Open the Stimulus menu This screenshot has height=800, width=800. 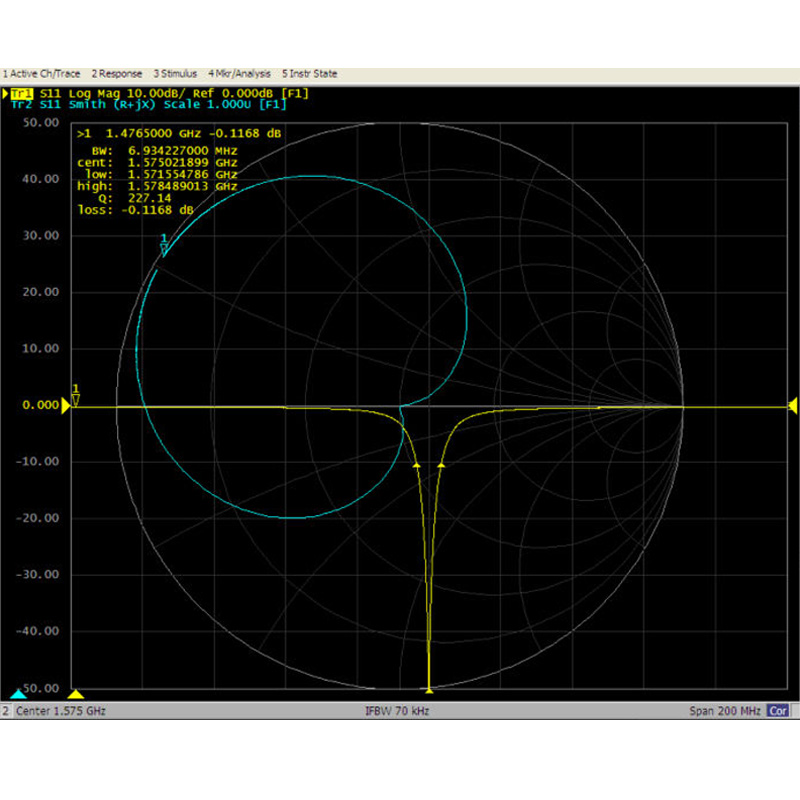click(176, 74)
